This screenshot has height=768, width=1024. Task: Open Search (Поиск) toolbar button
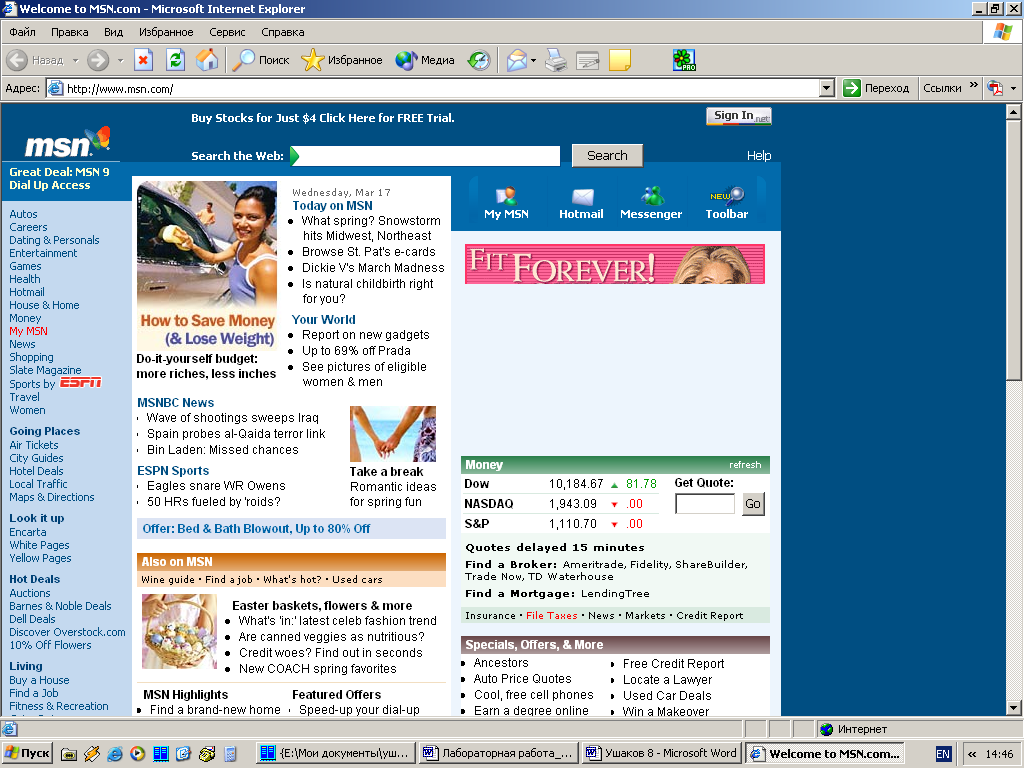pos(261,60)
